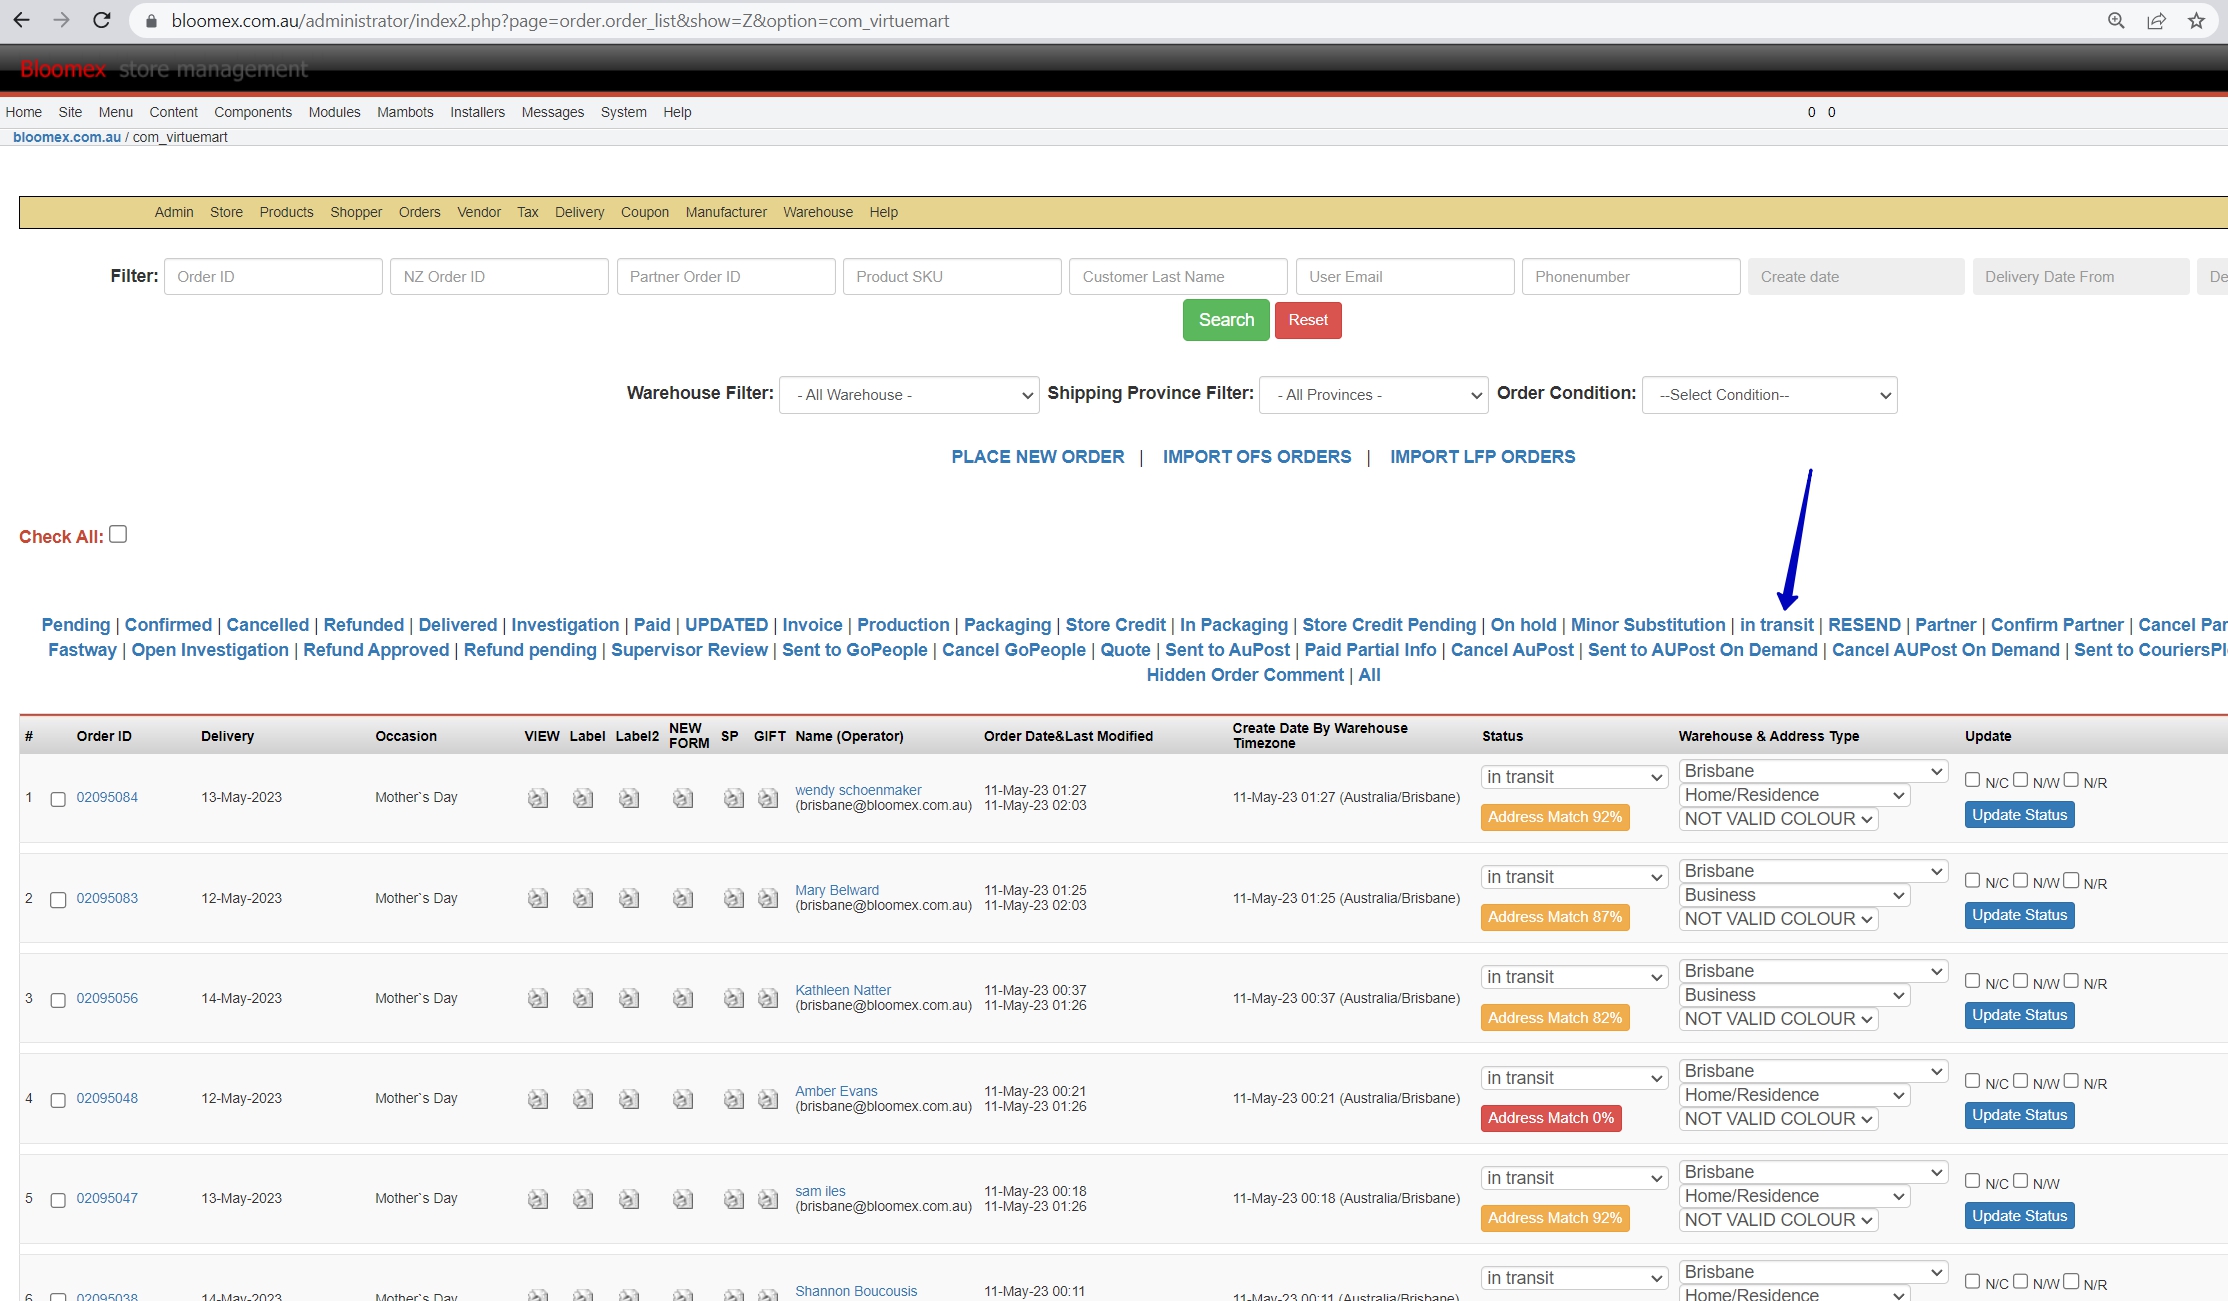Click PLACE NEW ORDER link
Viewport: 2228px width, 1301px height.
pos(1038,457)
